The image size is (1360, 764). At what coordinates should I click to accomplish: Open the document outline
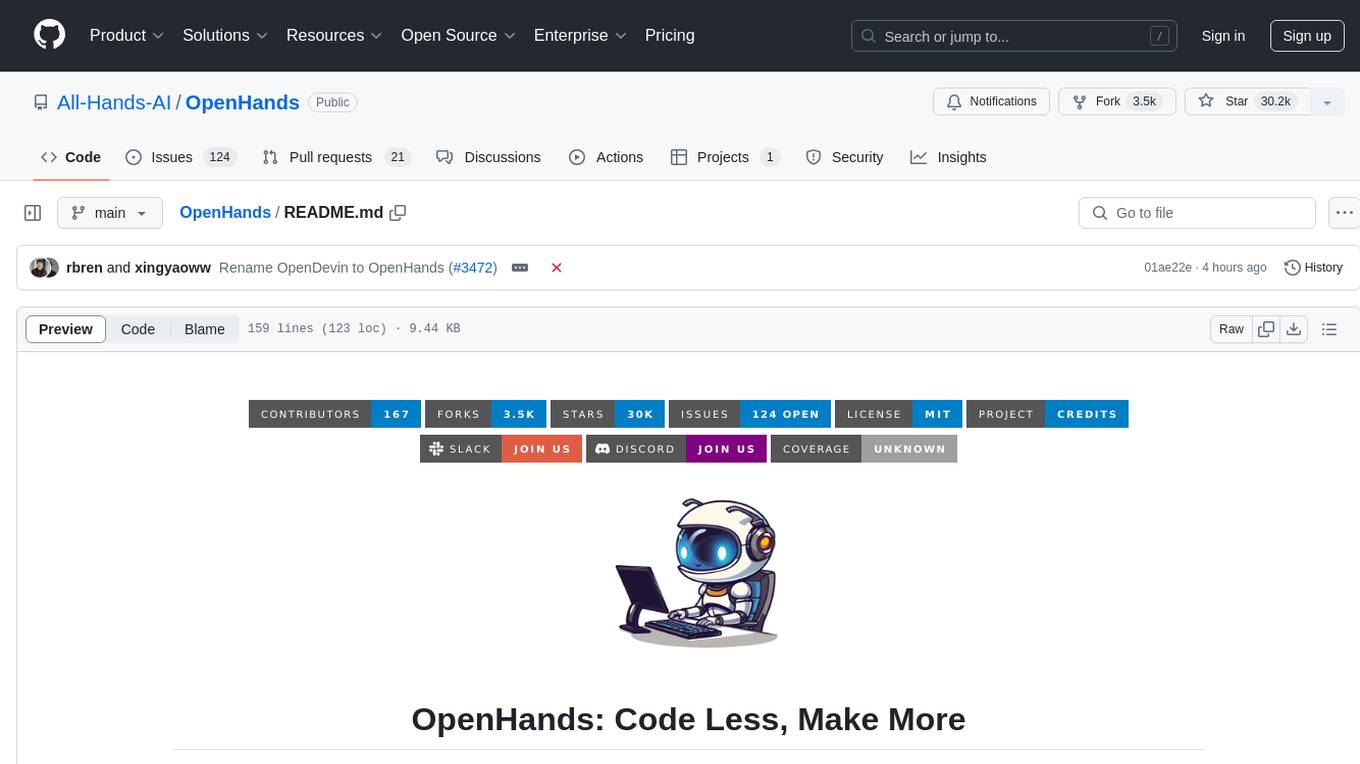[x=1329, y=329]
